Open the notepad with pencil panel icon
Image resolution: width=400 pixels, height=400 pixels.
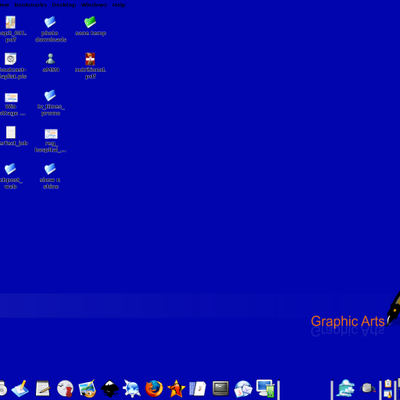coord(43,389)
